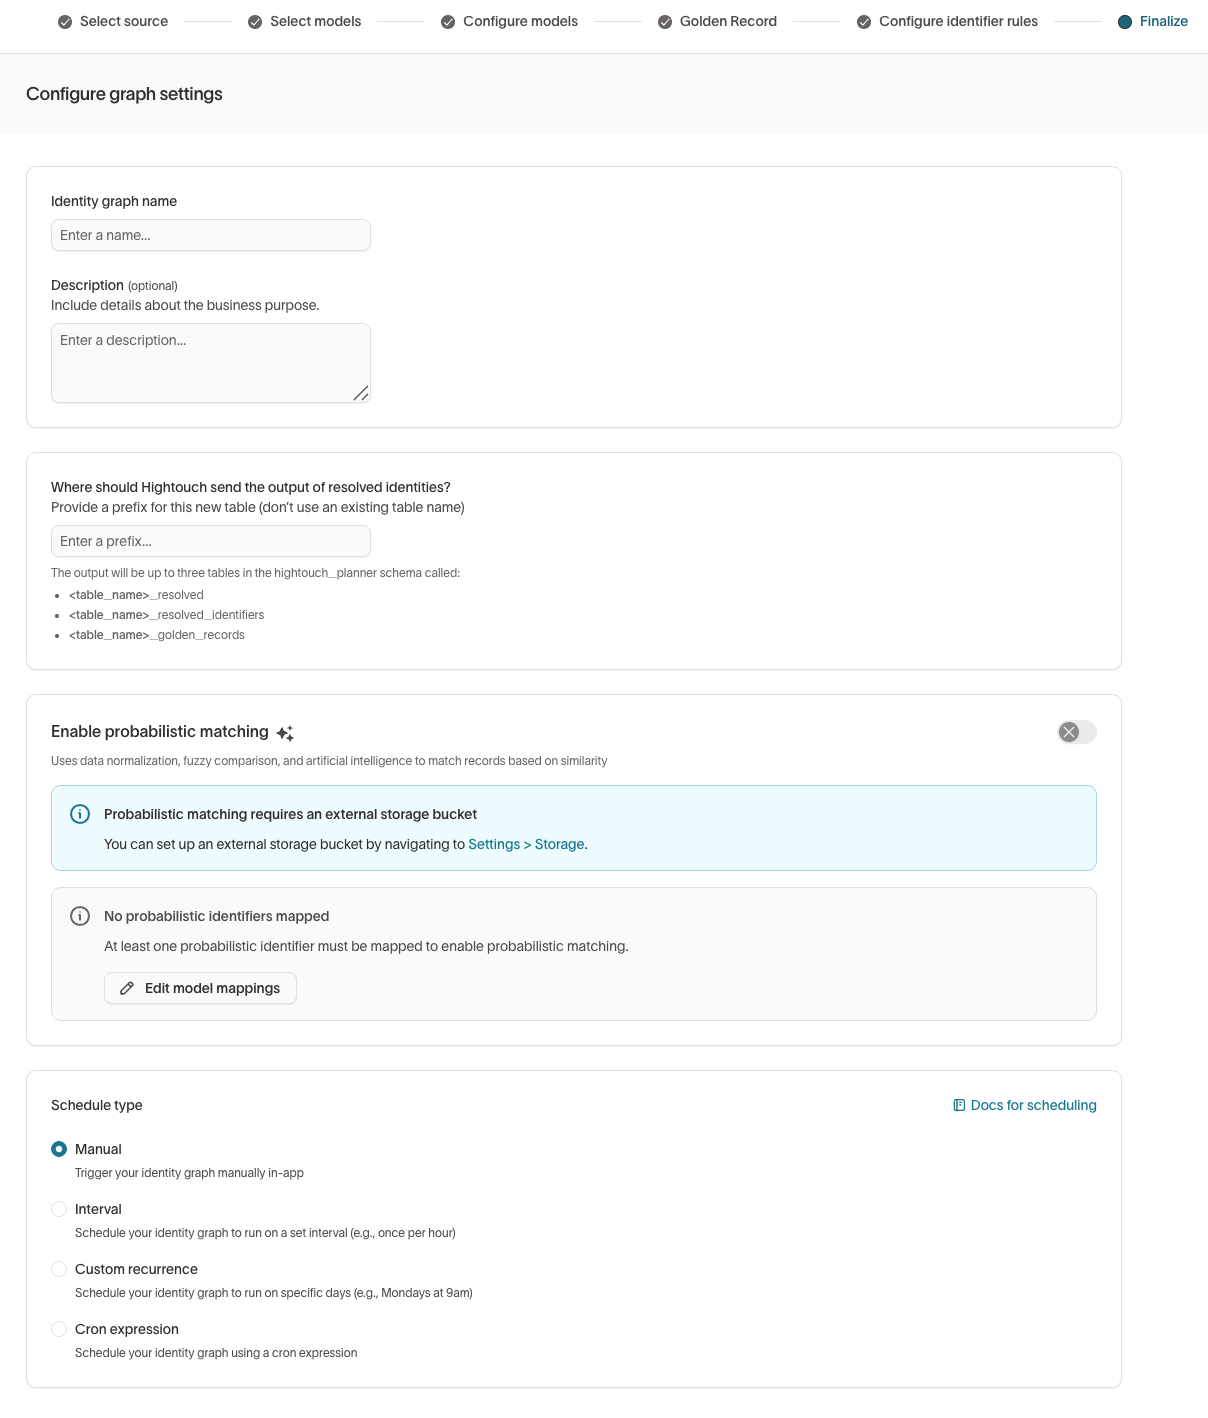The image size is (1208, 1418).
Task: Select the Manual schedule type radio button
Action: (59, 1149)
